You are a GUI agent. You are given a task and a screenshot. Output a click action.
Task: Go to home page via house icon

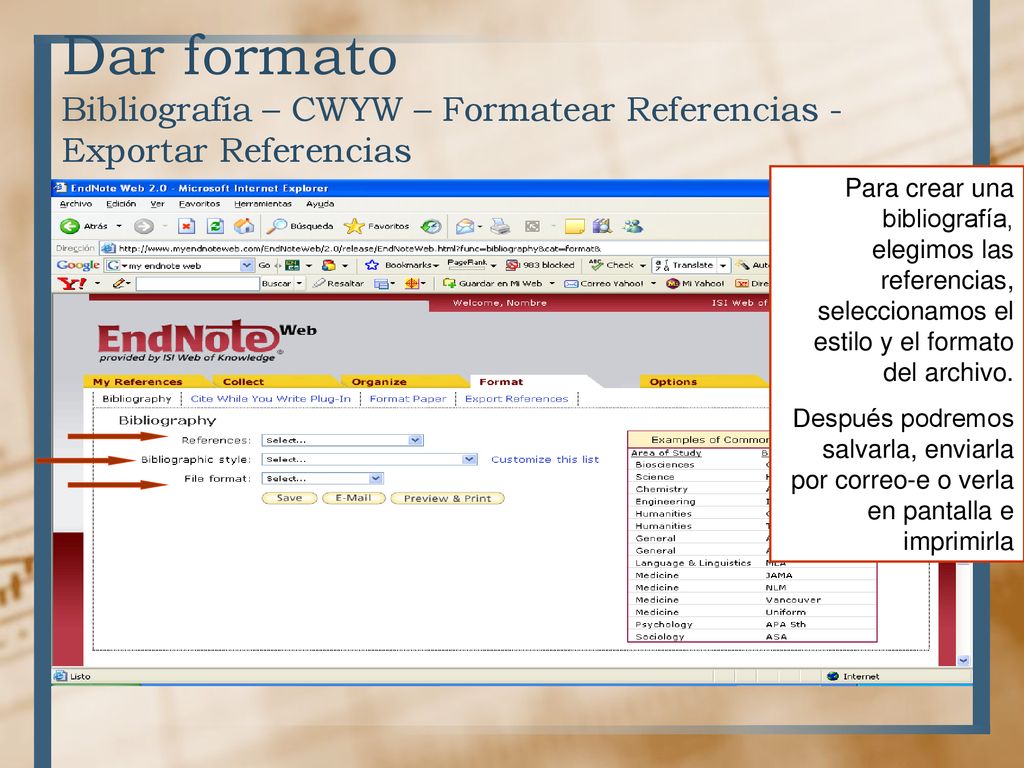click(x=244, y=226)
